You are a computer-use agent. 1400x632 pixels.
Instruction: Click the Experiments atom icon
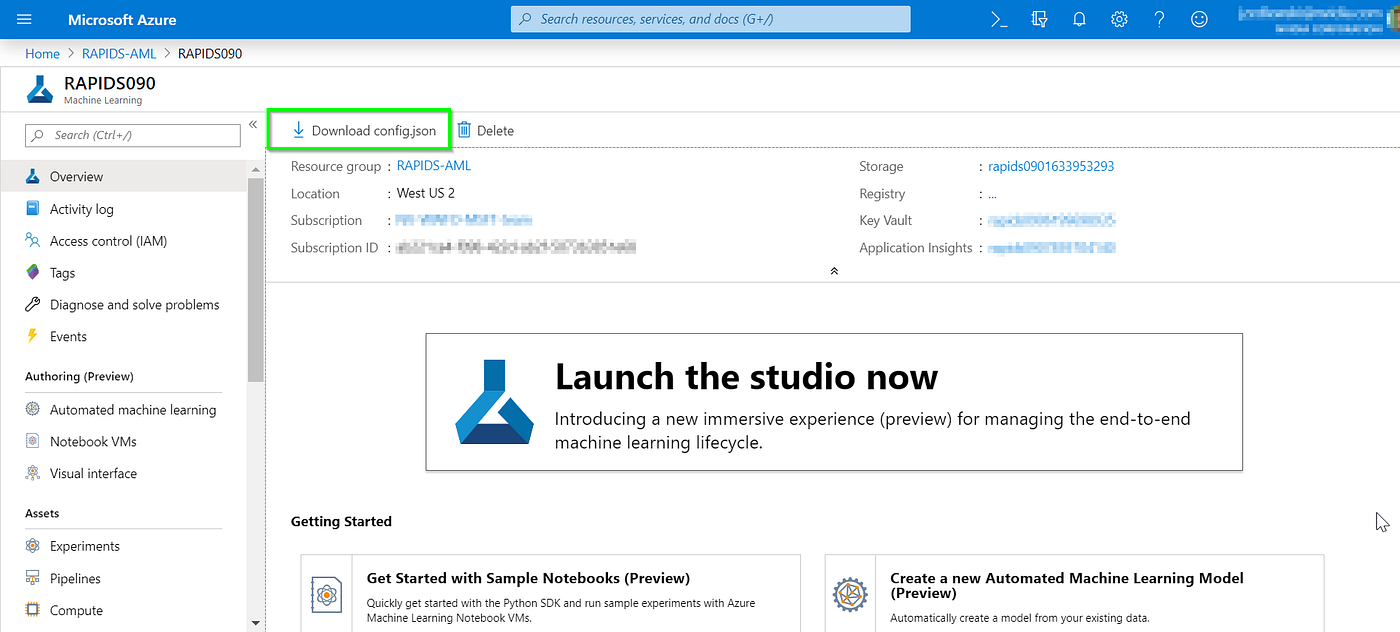32,546
